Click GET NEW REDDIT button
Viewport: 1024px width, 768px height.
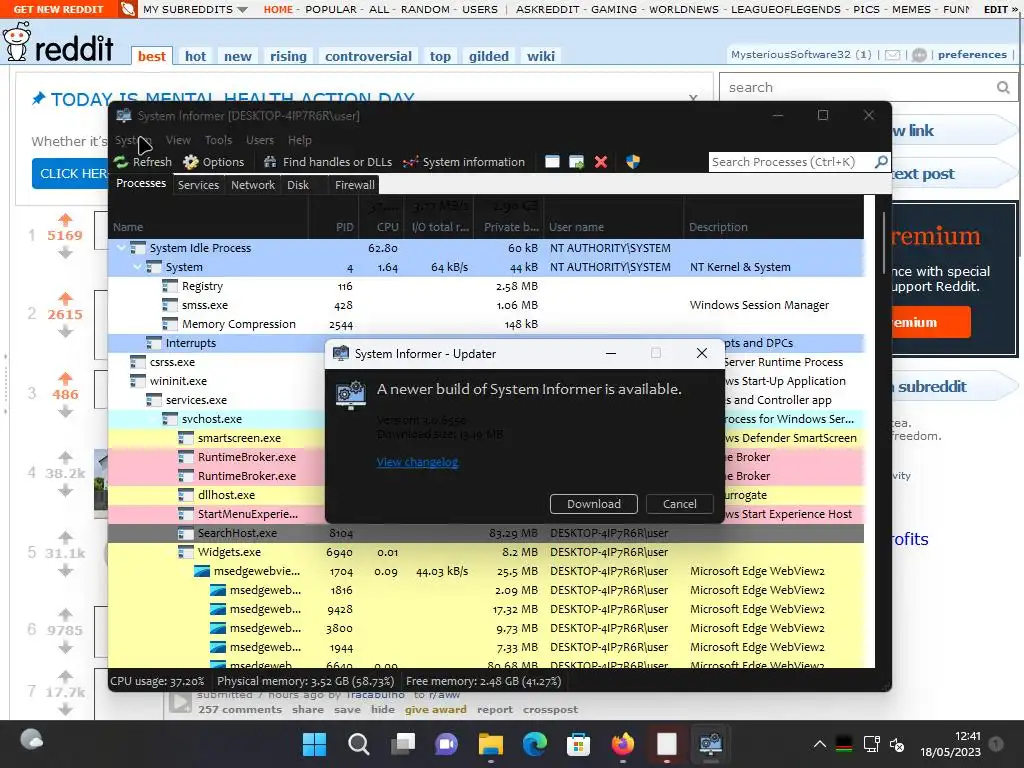(59, 9)
